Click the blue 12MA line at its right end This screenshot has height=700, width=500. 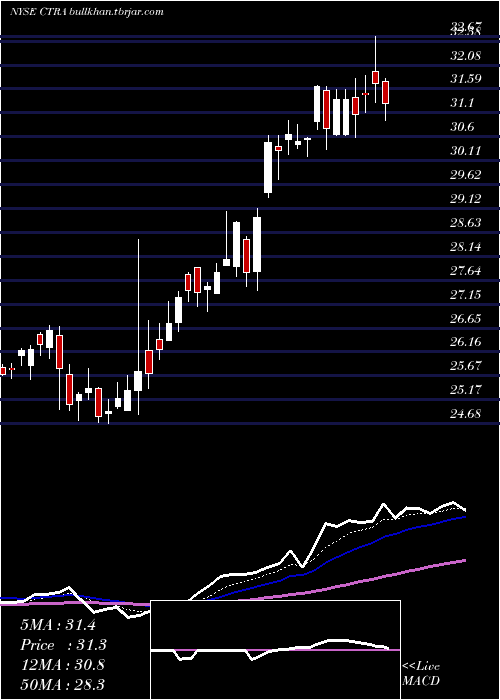click(x=463, y=517)
